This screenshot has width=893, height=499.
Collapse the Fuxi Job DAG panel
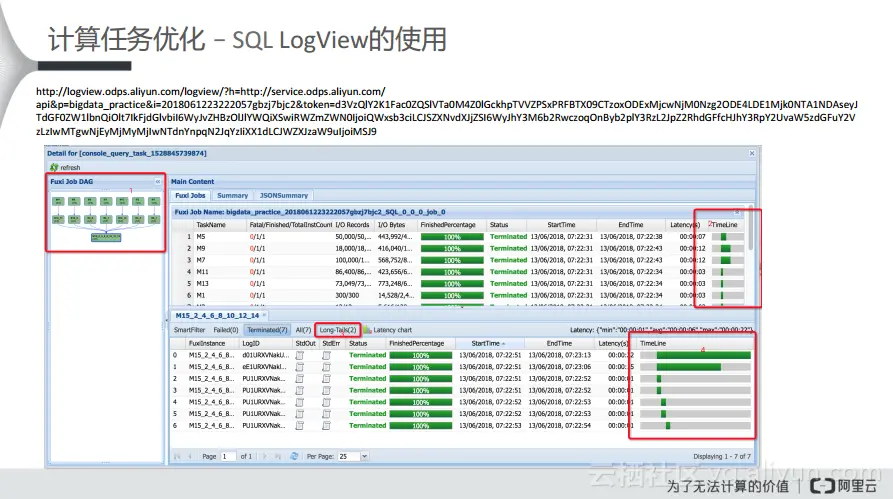pos(158,182)
